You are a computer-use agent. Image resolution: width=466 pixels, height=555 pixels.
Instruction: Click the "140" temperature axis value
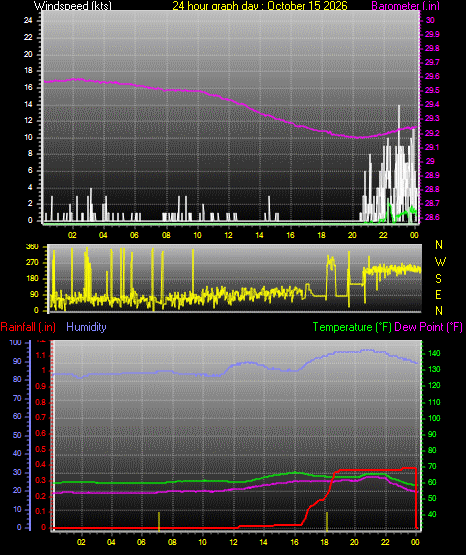click(x=434, y=353)
